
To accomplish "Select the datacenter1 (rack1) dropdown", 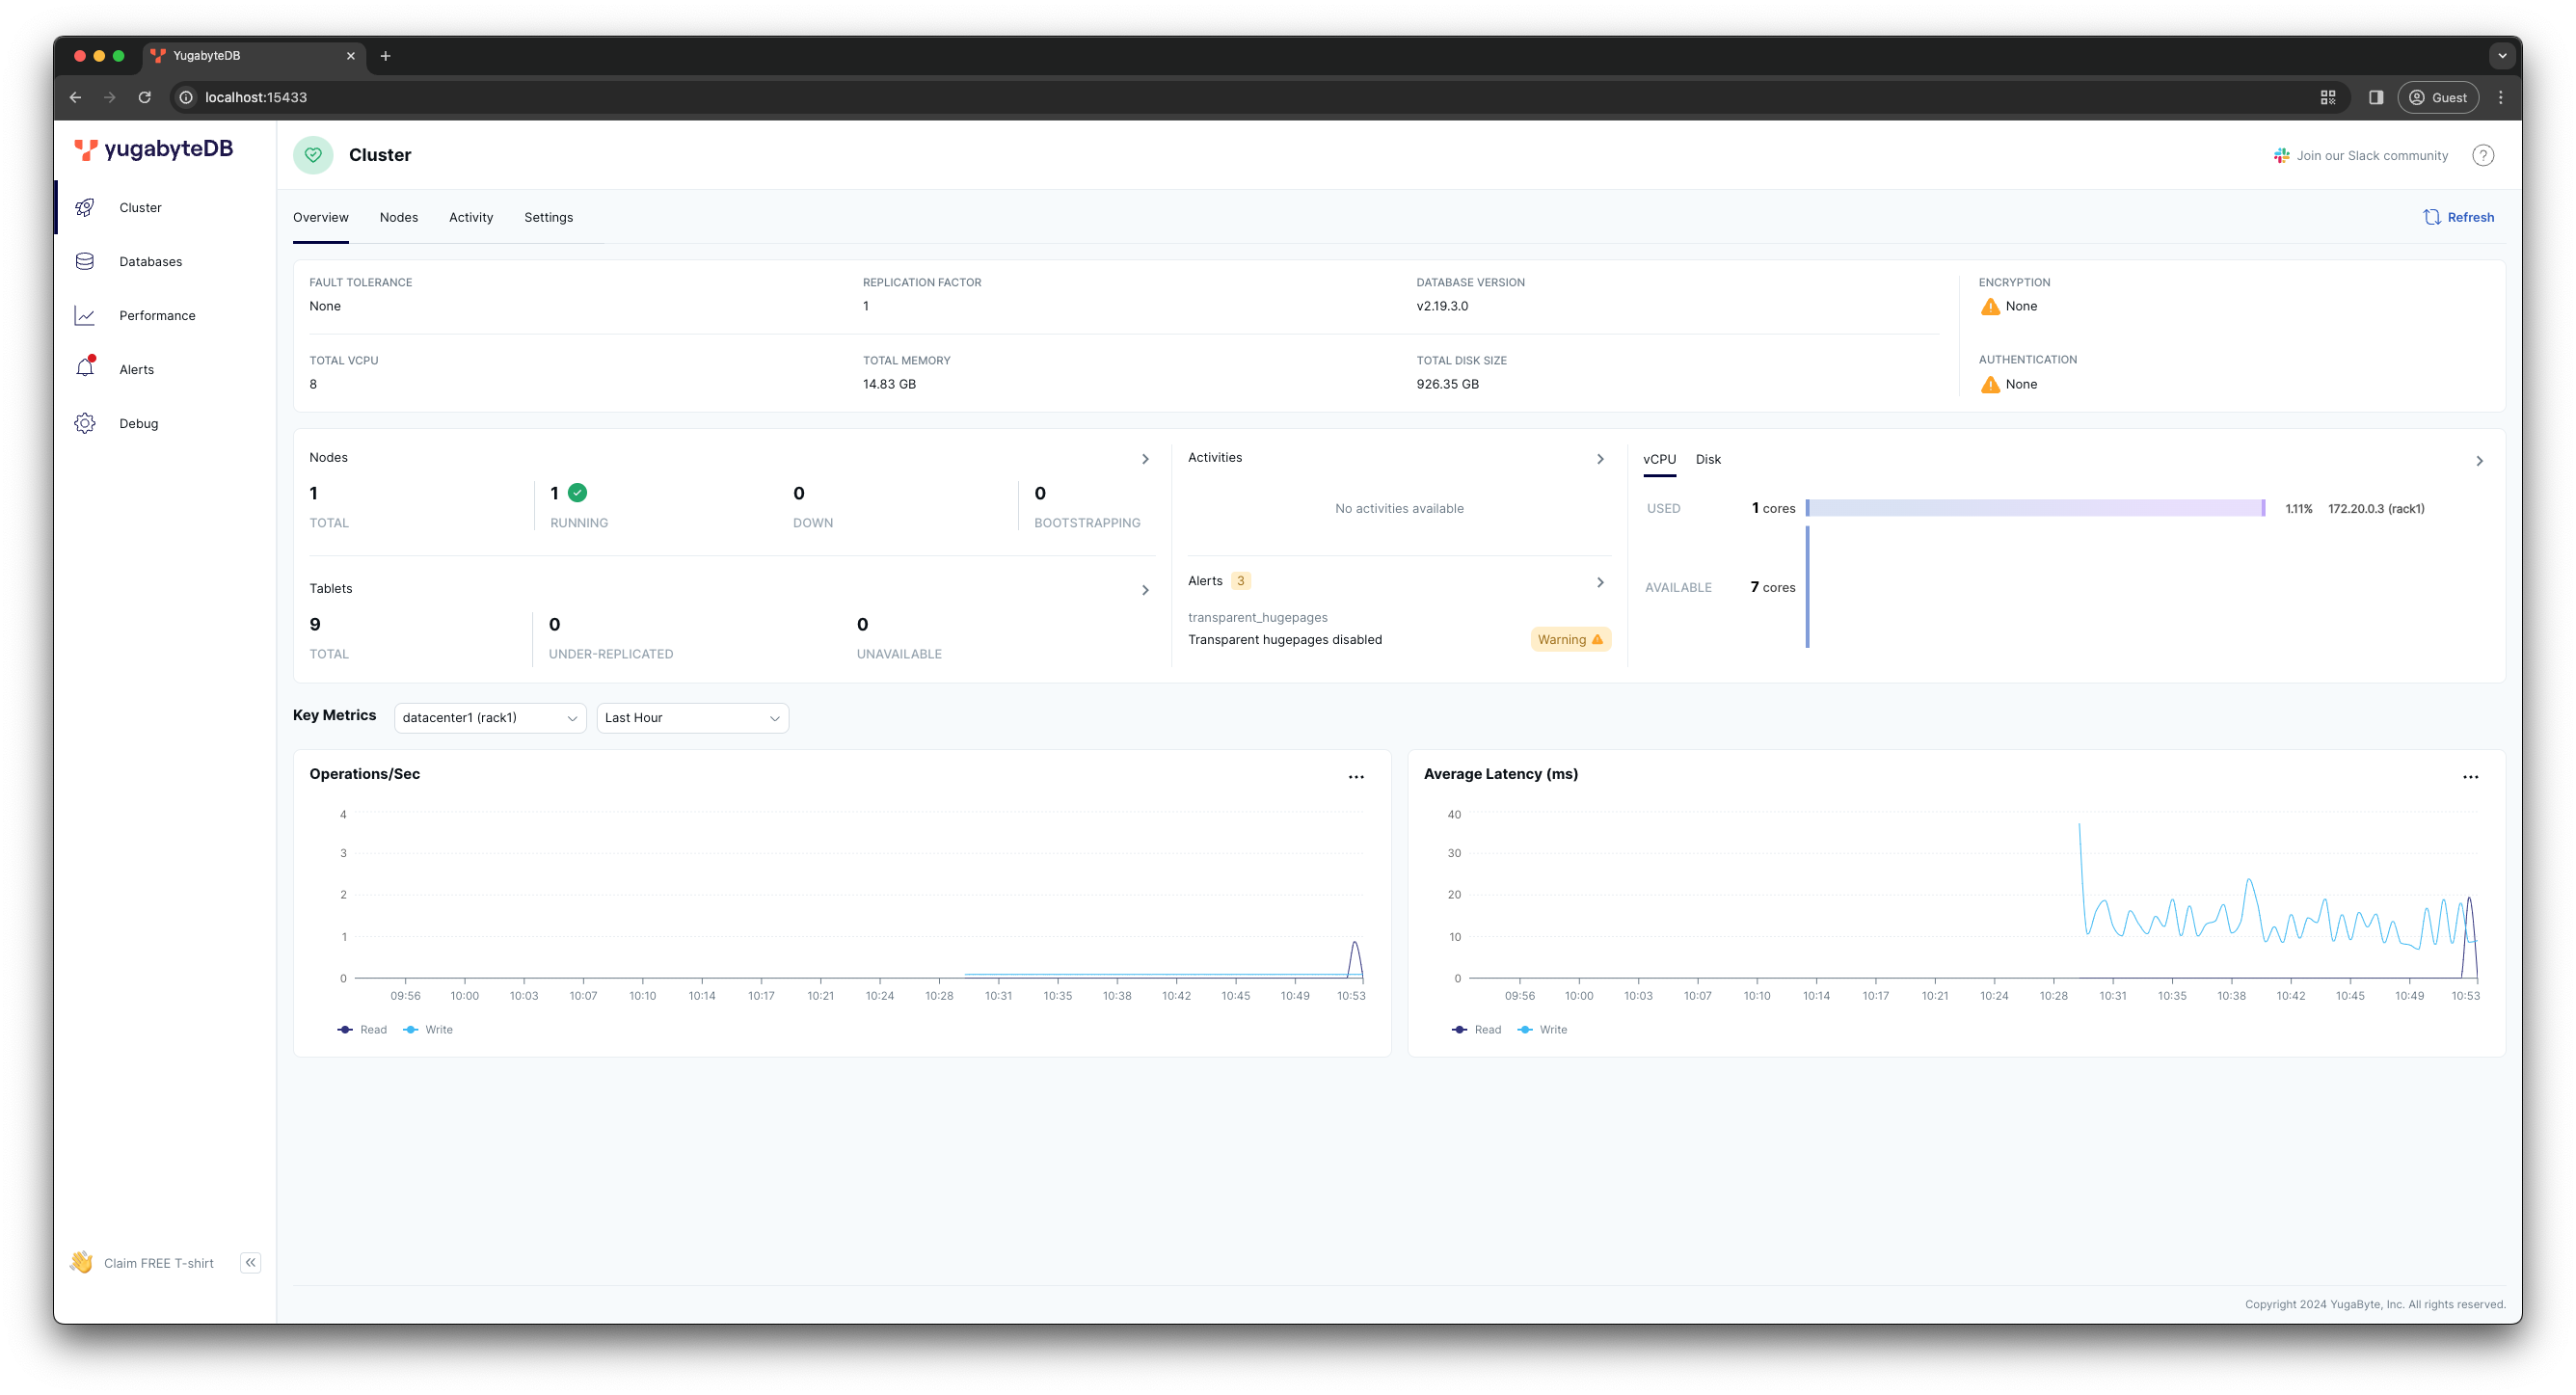I will pos(490,716).
